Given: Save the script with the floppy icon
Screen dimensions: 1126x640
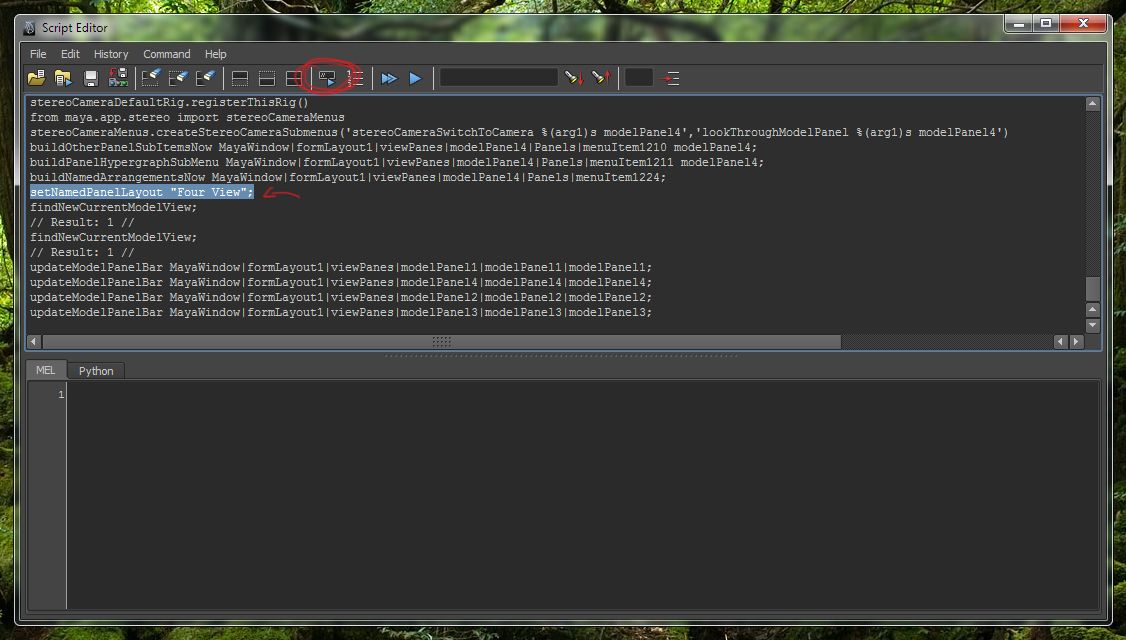Looking at the screenshot, I should (x=90, y=78).
